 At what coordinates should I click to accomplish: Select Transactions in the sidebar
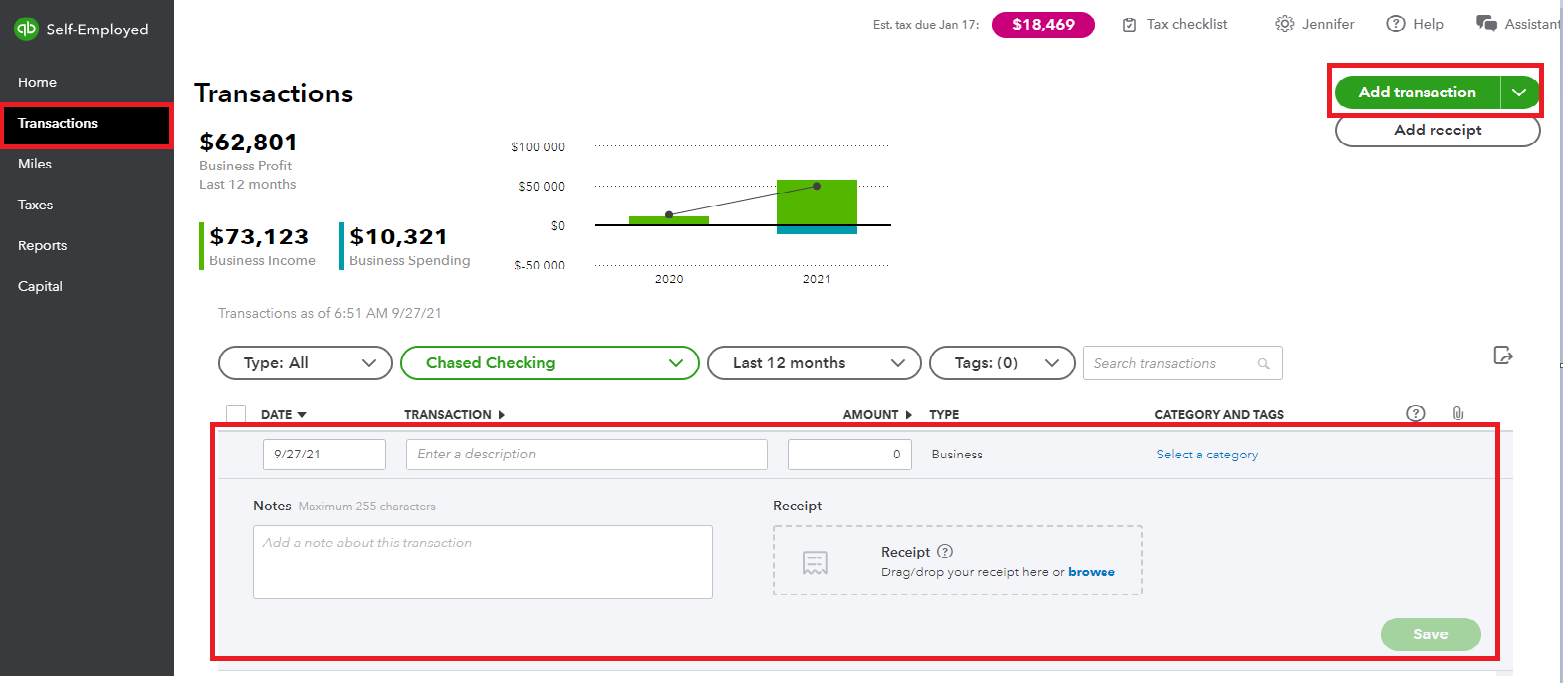click(x=87, y=123)
